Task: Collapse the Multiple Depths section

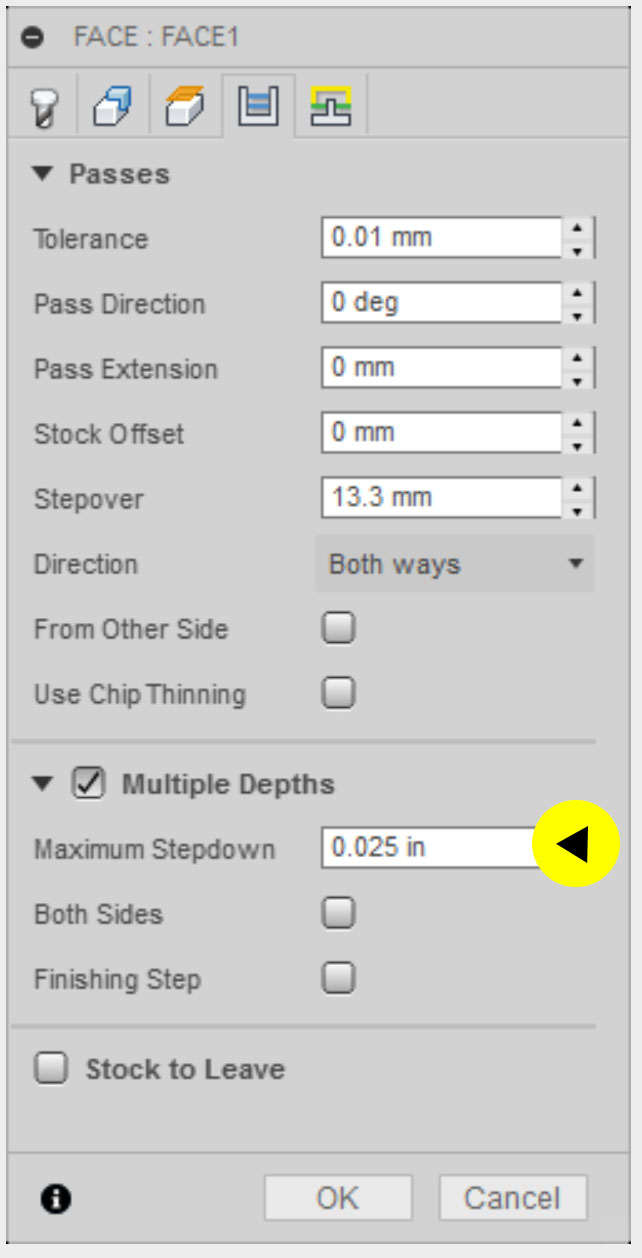Action: point(41,784)
